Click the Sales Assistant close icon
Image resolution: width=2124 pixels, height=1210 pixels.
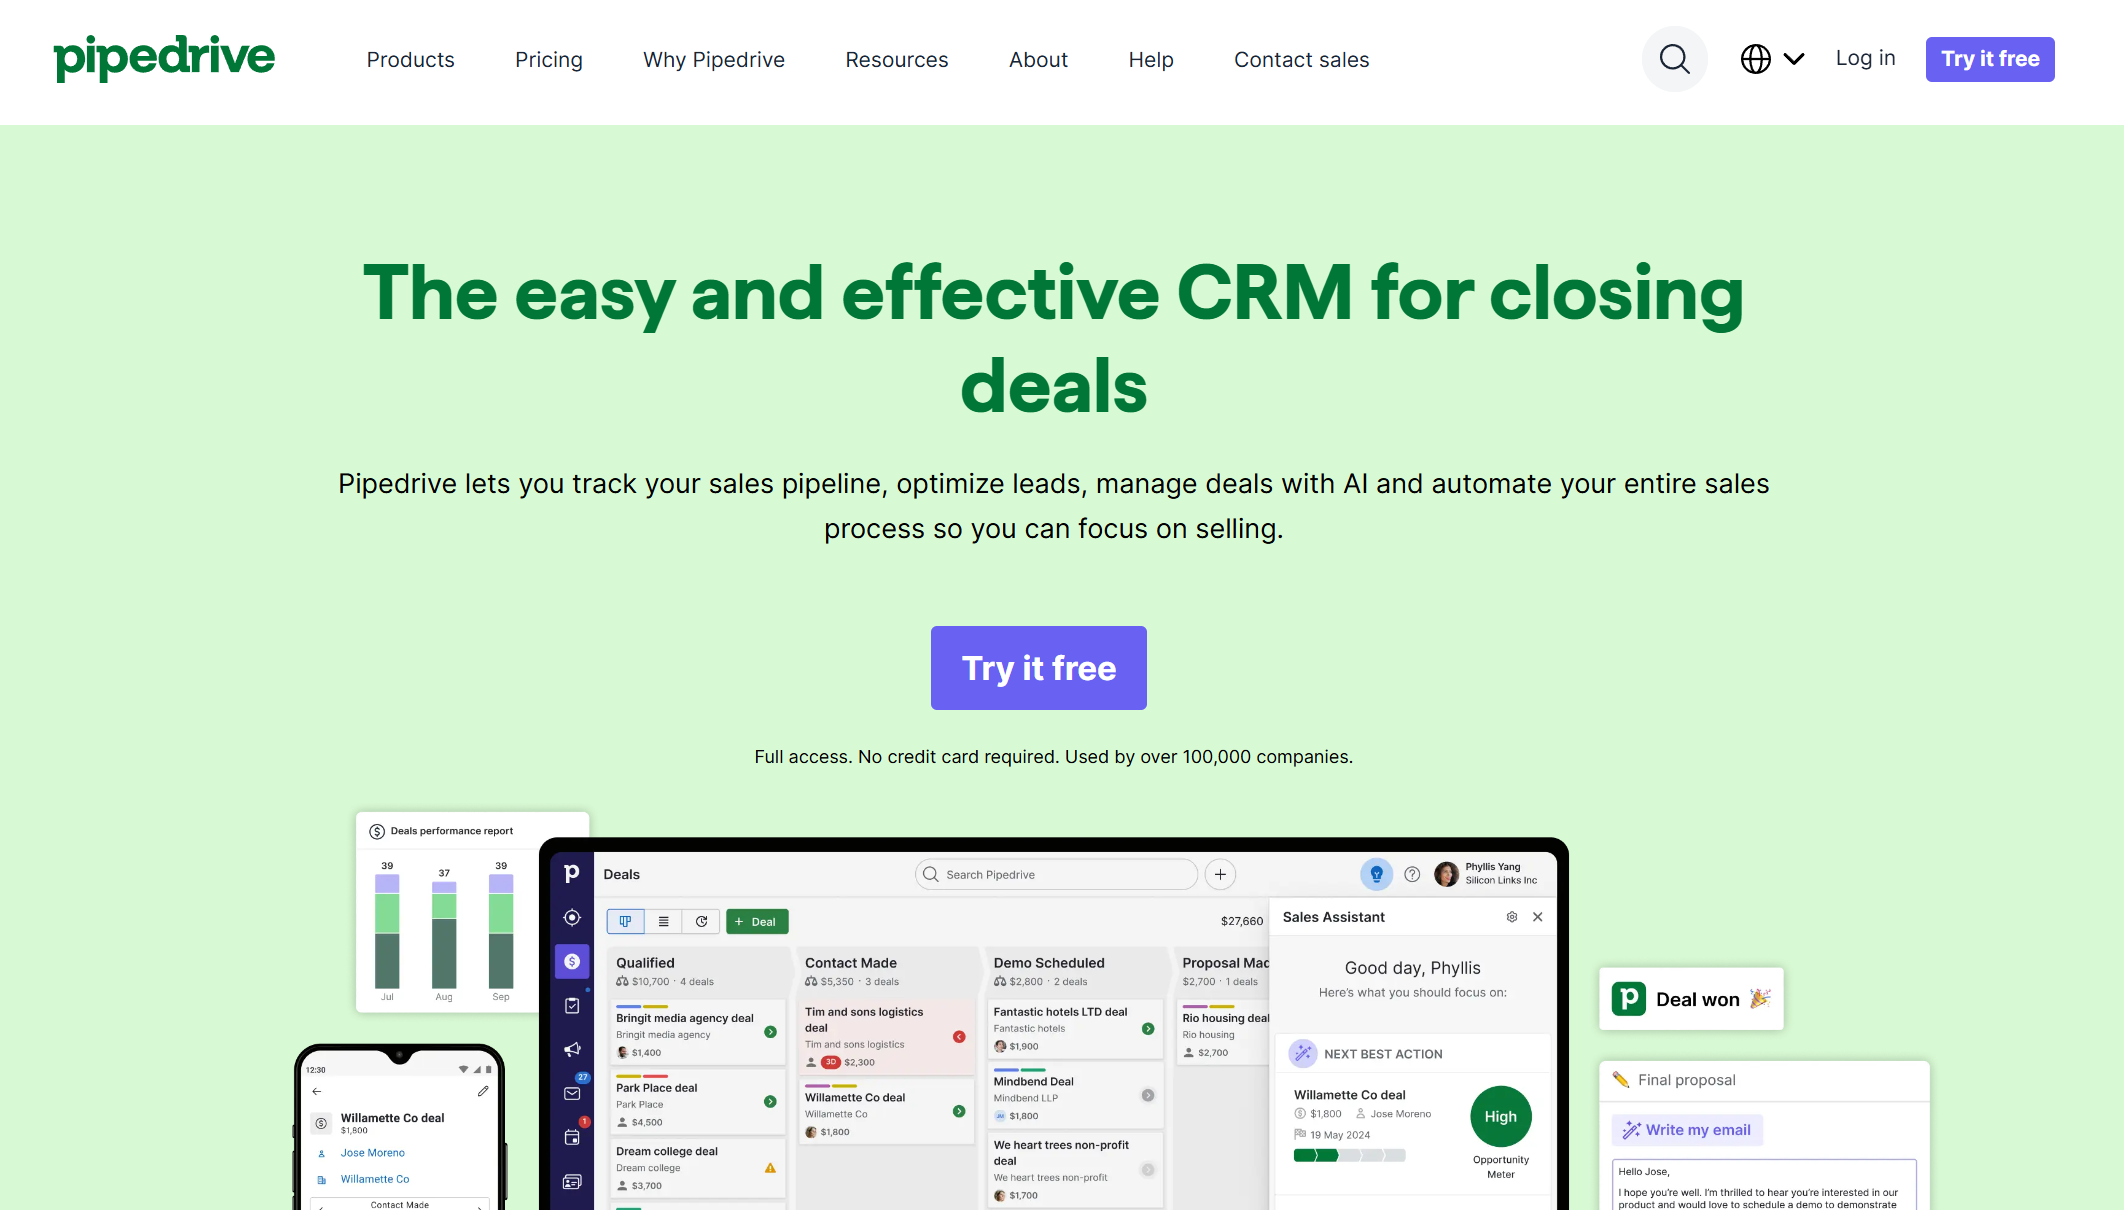[x=1538, y=917]
